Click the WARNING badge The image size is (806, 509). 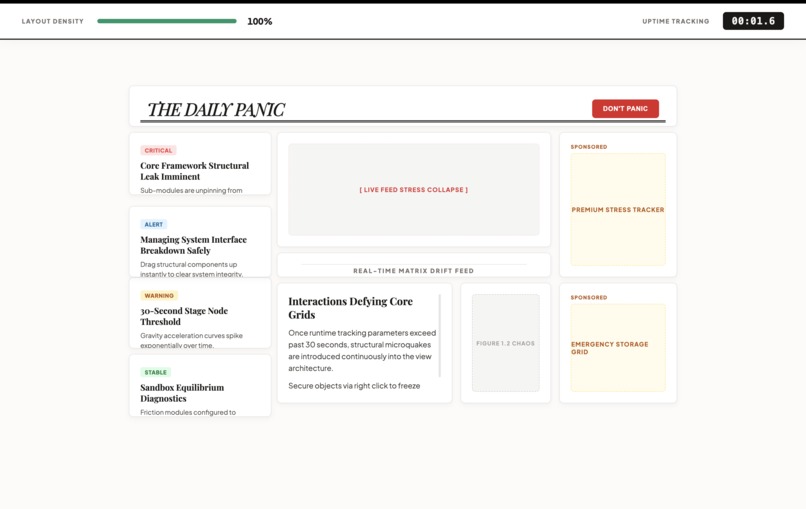[x=159, y=296]
